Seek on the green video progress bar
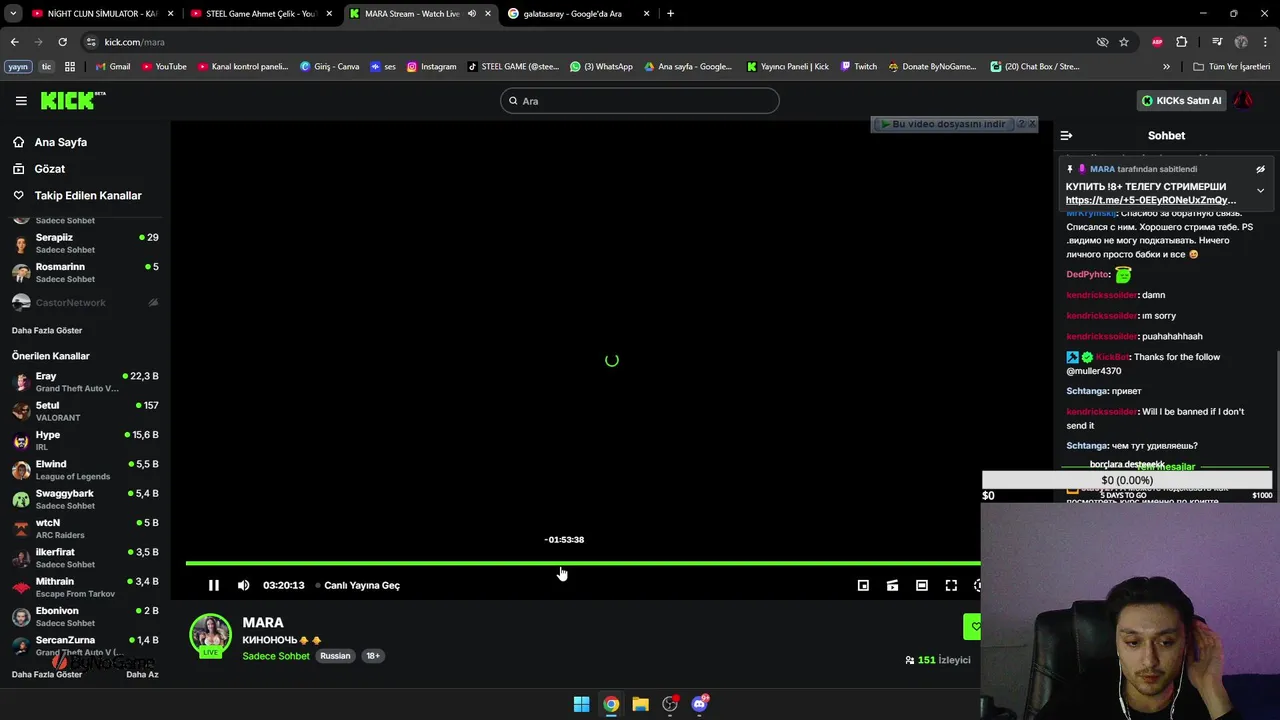 coord(582,563)
